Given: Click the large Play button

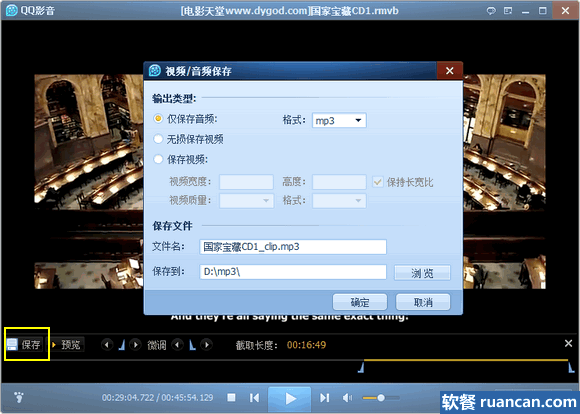Looking at the screenshot, I should tap(290, 398).
